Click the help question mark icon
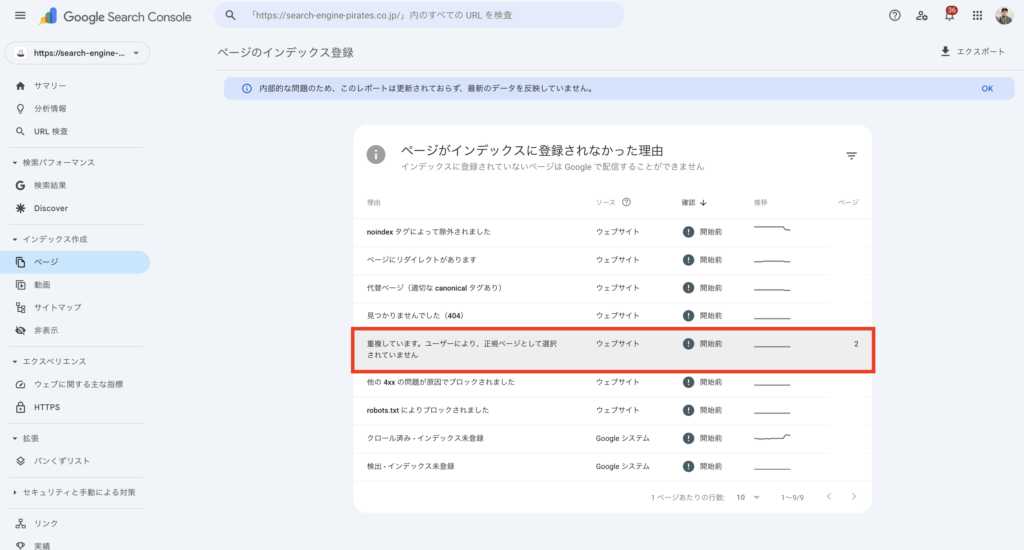1024x550 pixels. click(x=895, y=16)
